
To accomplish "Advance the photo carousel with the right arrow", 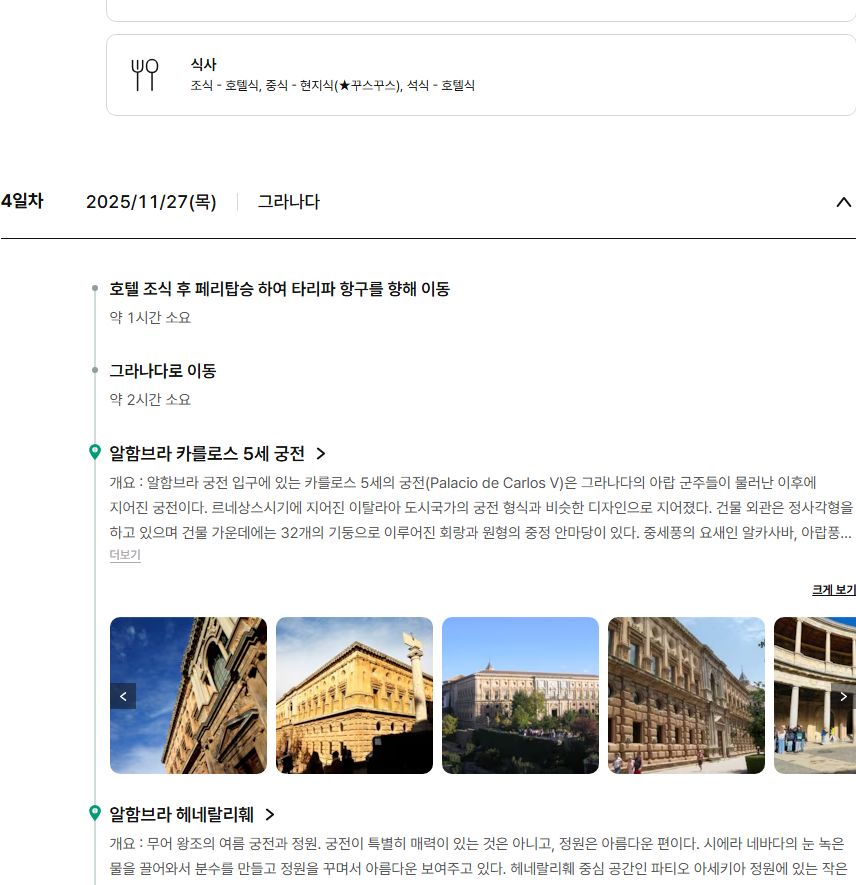I will click(x=843, y=696).
